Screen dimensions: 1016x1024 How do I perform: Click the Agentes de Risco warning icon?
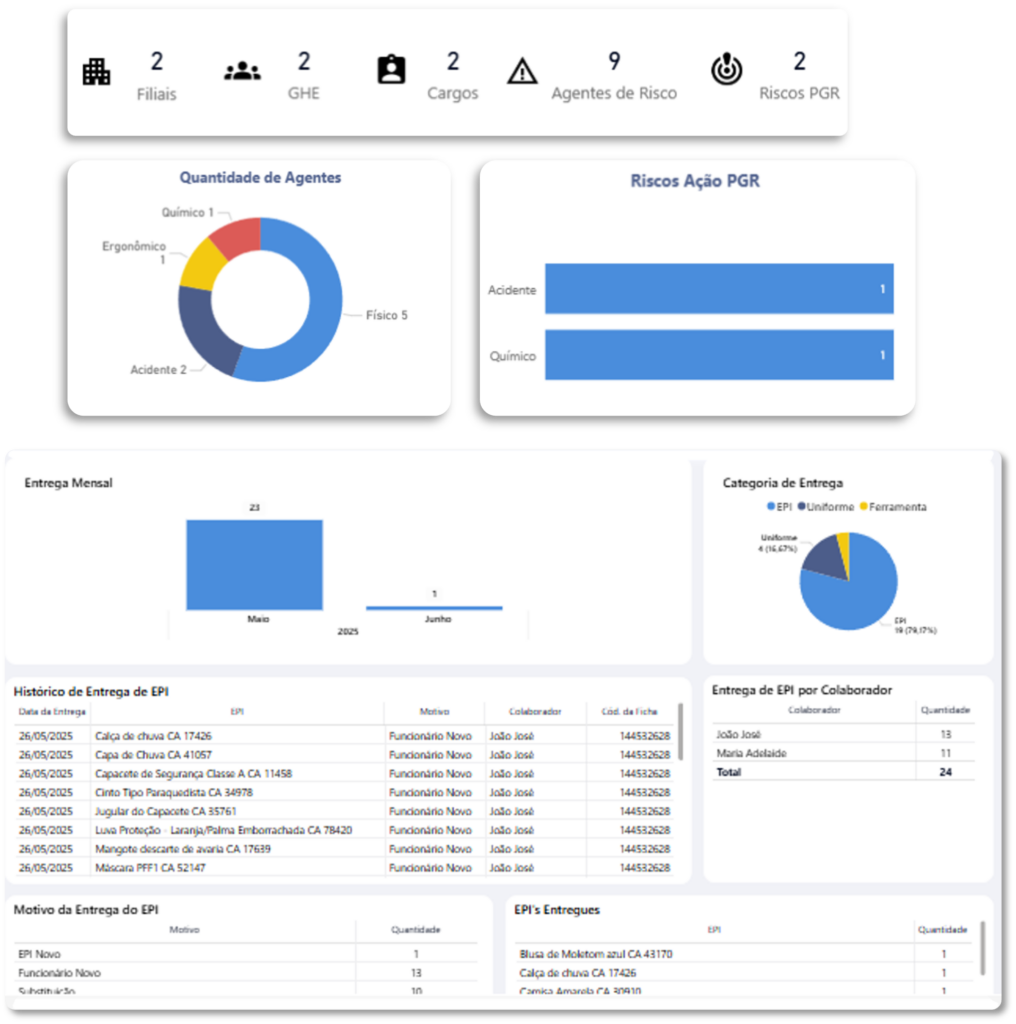tap(522, 72)
